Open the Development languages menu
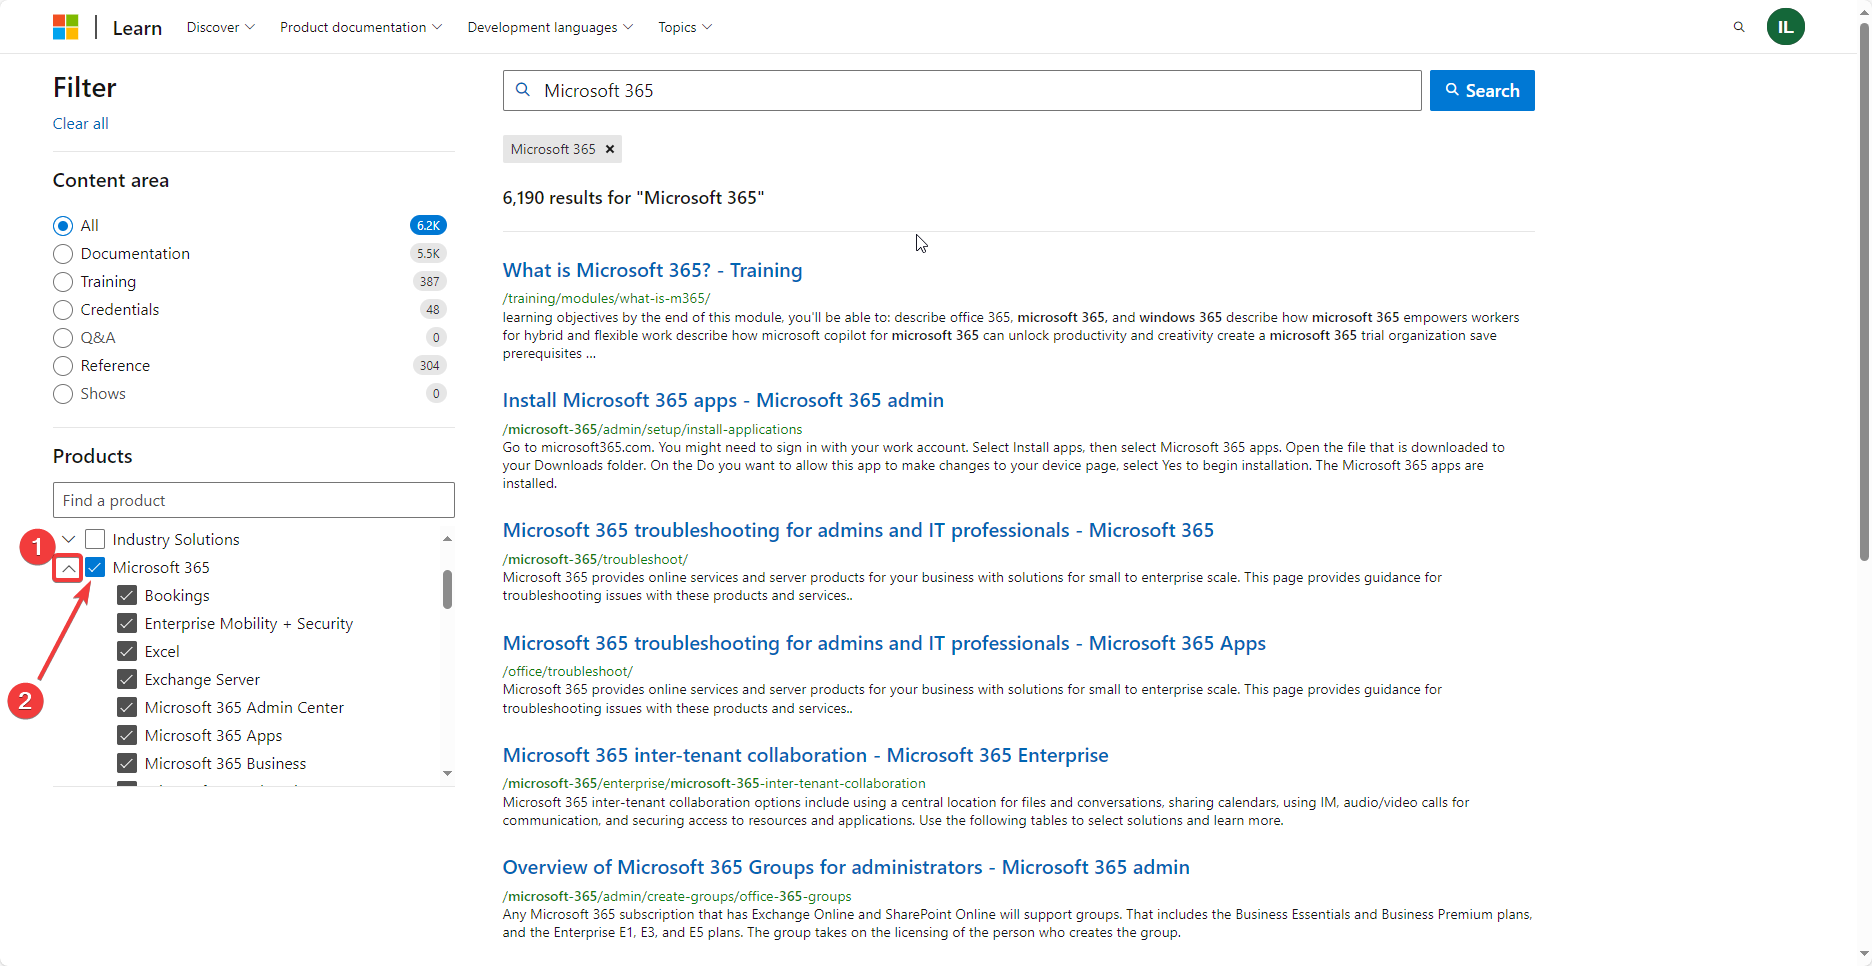This screenshot has width=1872, height=966. pyautogui.click(x=550, y=27)
